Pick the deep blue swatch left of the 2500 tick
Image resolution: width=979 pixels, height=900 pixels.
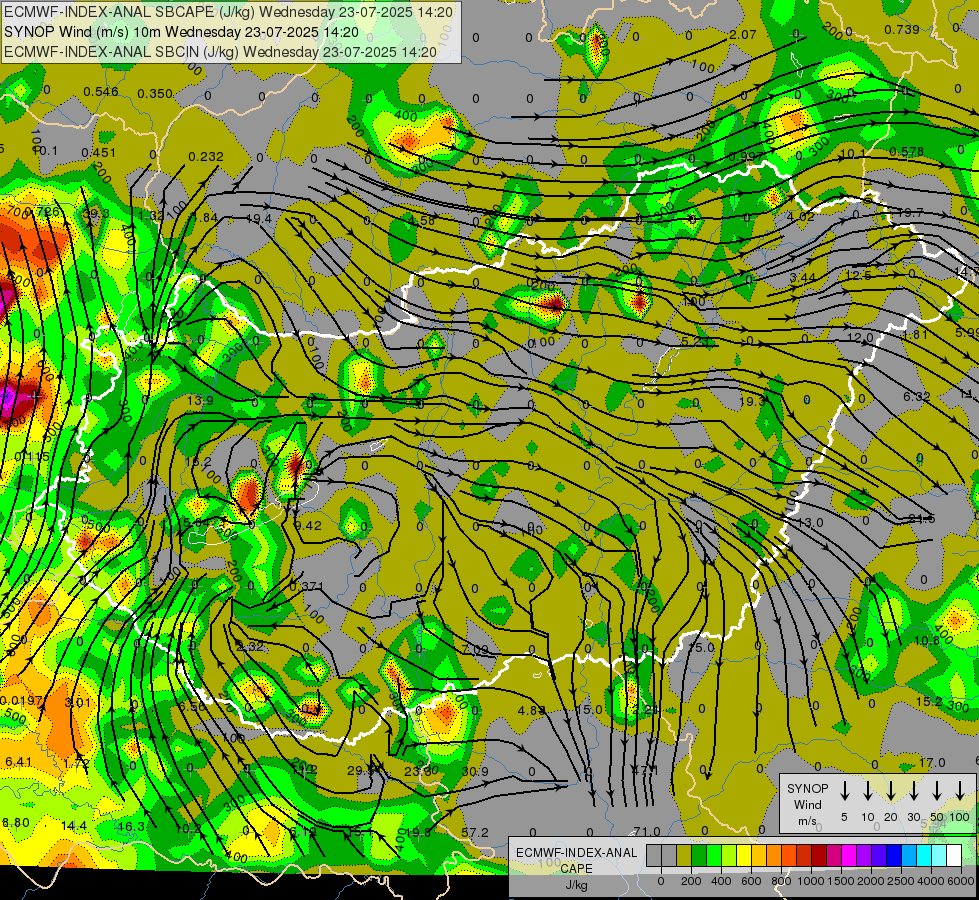[893, 856]
